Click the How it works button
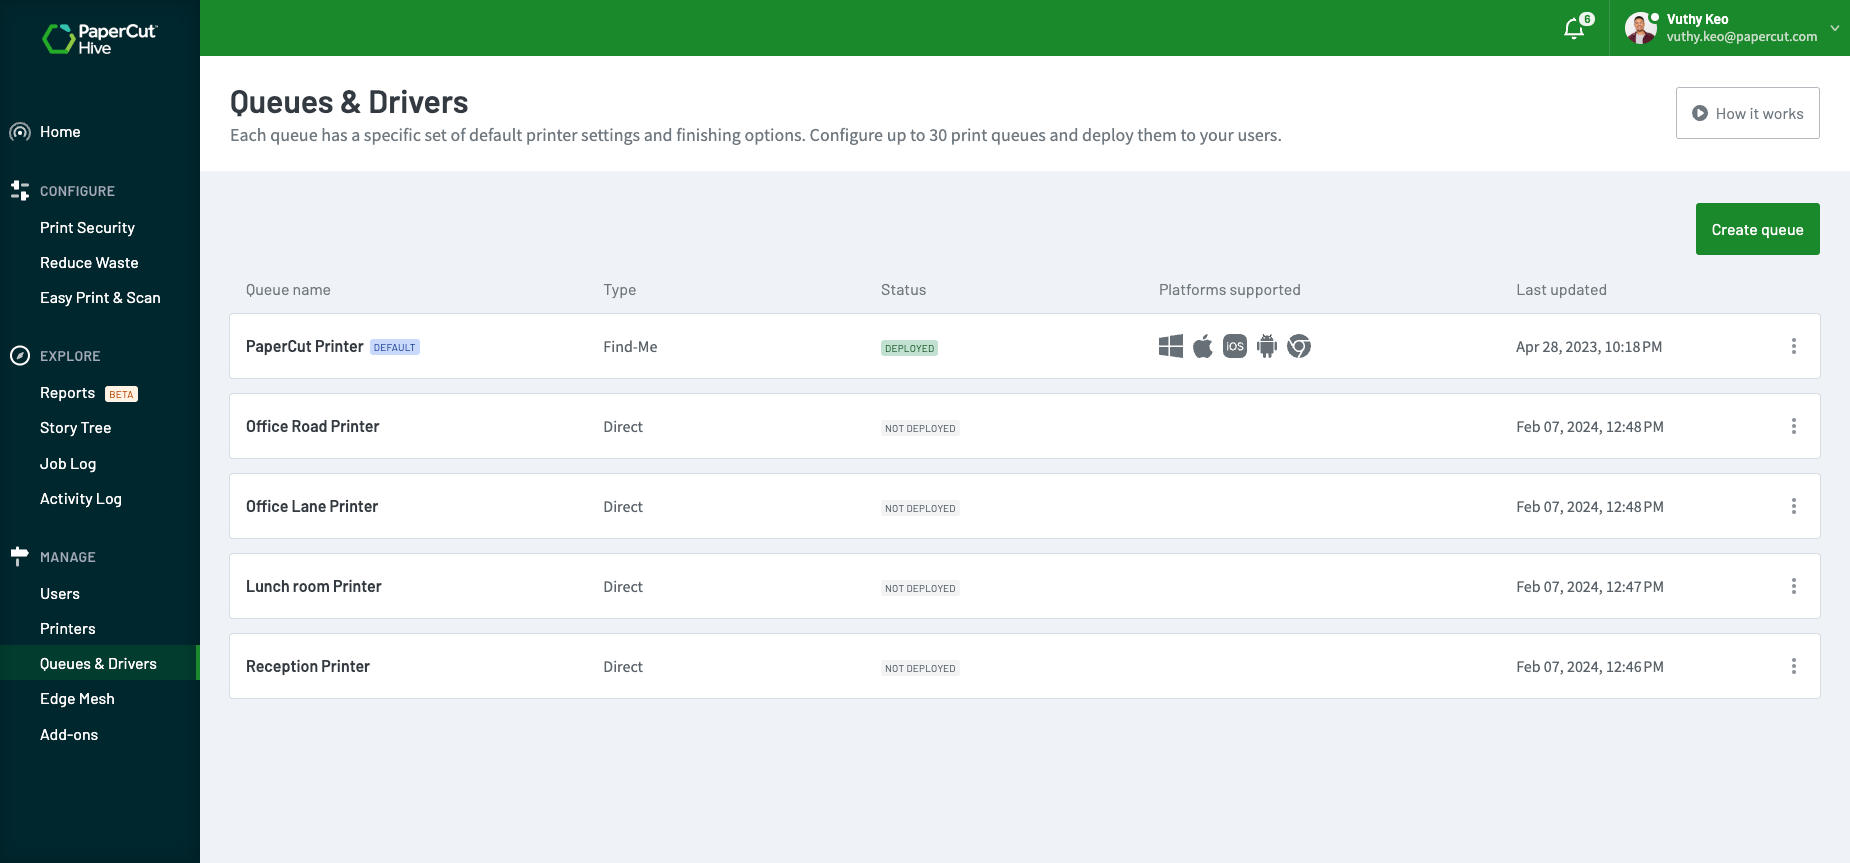 click(1747, 113)
